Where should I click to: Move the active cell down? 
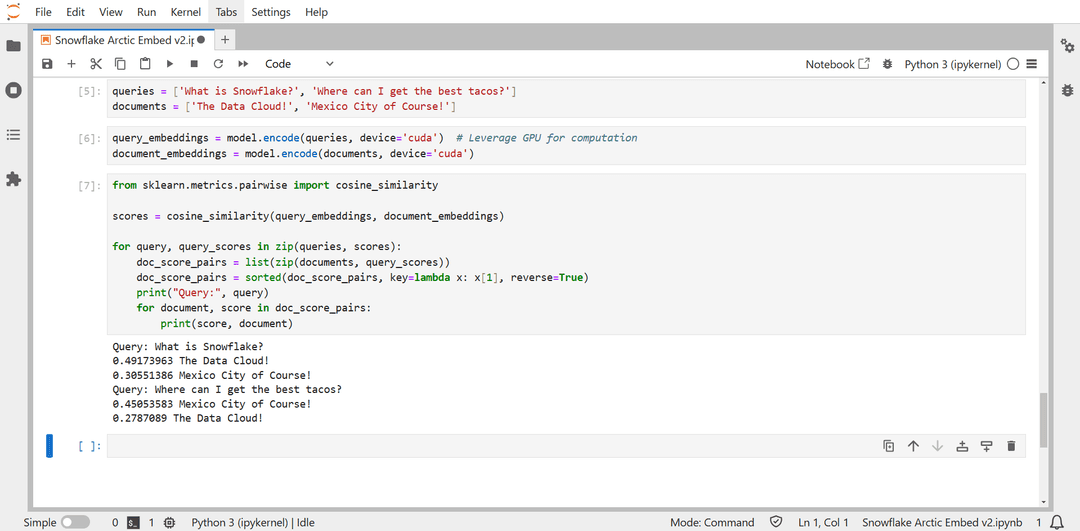pyautogui.click(x=937, y=446)
